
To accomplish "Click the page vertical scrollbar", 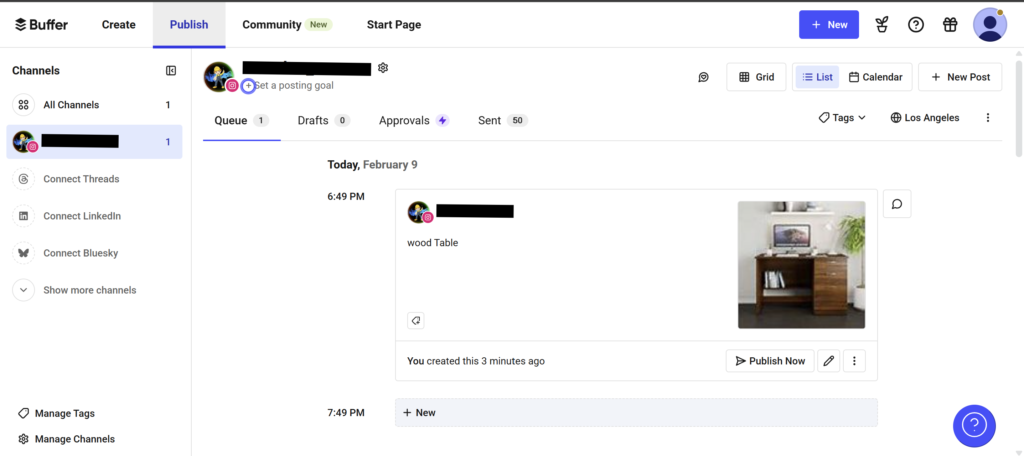I will 1019,108.
